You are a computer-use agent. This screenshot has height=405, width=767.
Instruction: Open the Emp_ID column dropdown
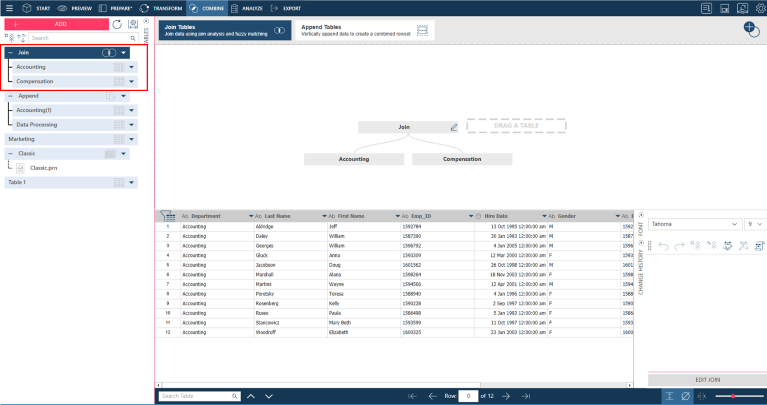pyautogui.click(x=471, y=216)
